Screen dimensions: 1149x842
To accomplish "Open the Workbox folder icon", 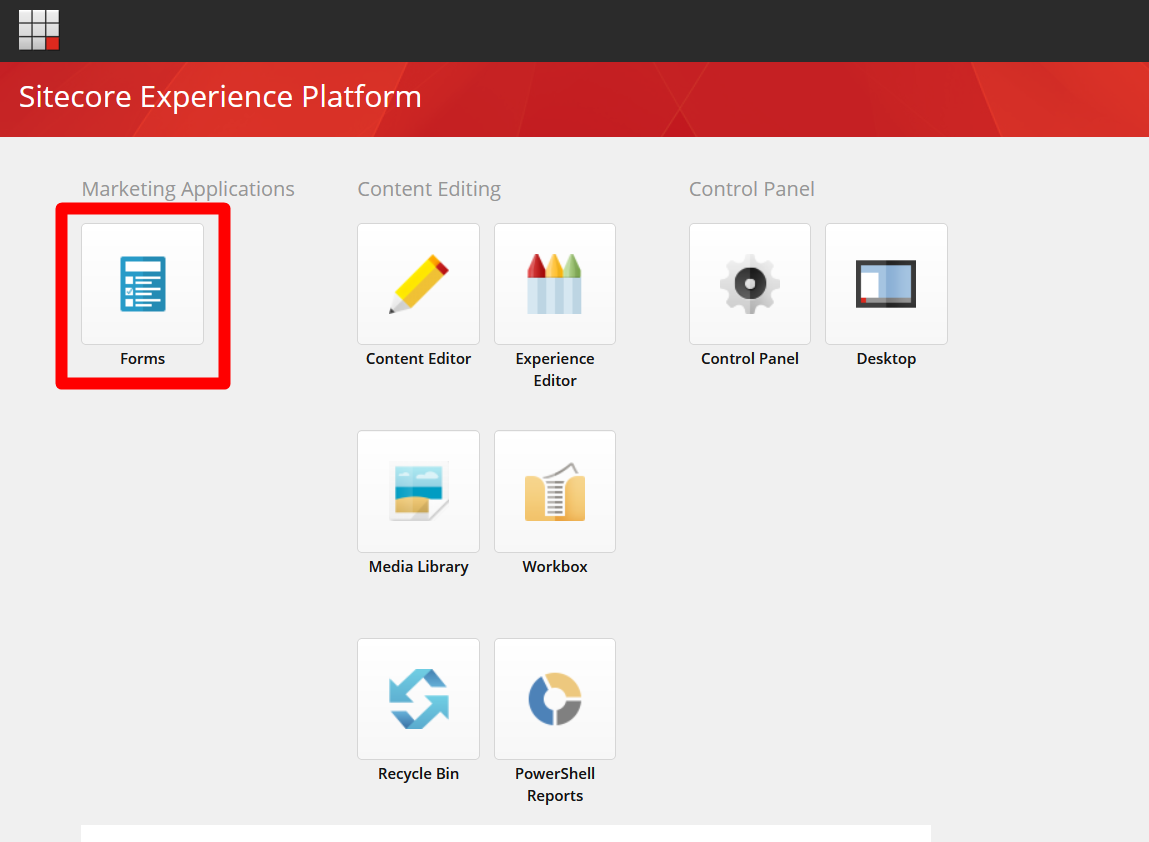I will (x=555, y=491).
